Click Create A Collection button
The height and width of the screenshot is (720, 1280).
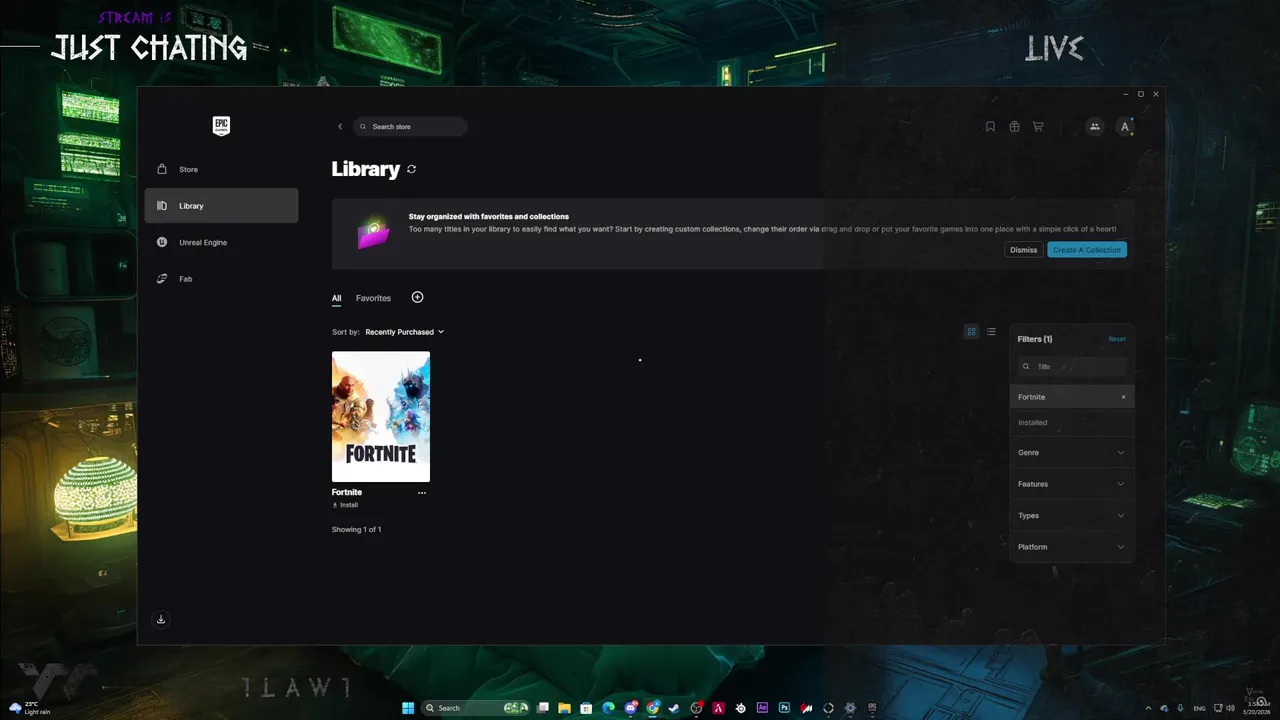pos(1087,250)
